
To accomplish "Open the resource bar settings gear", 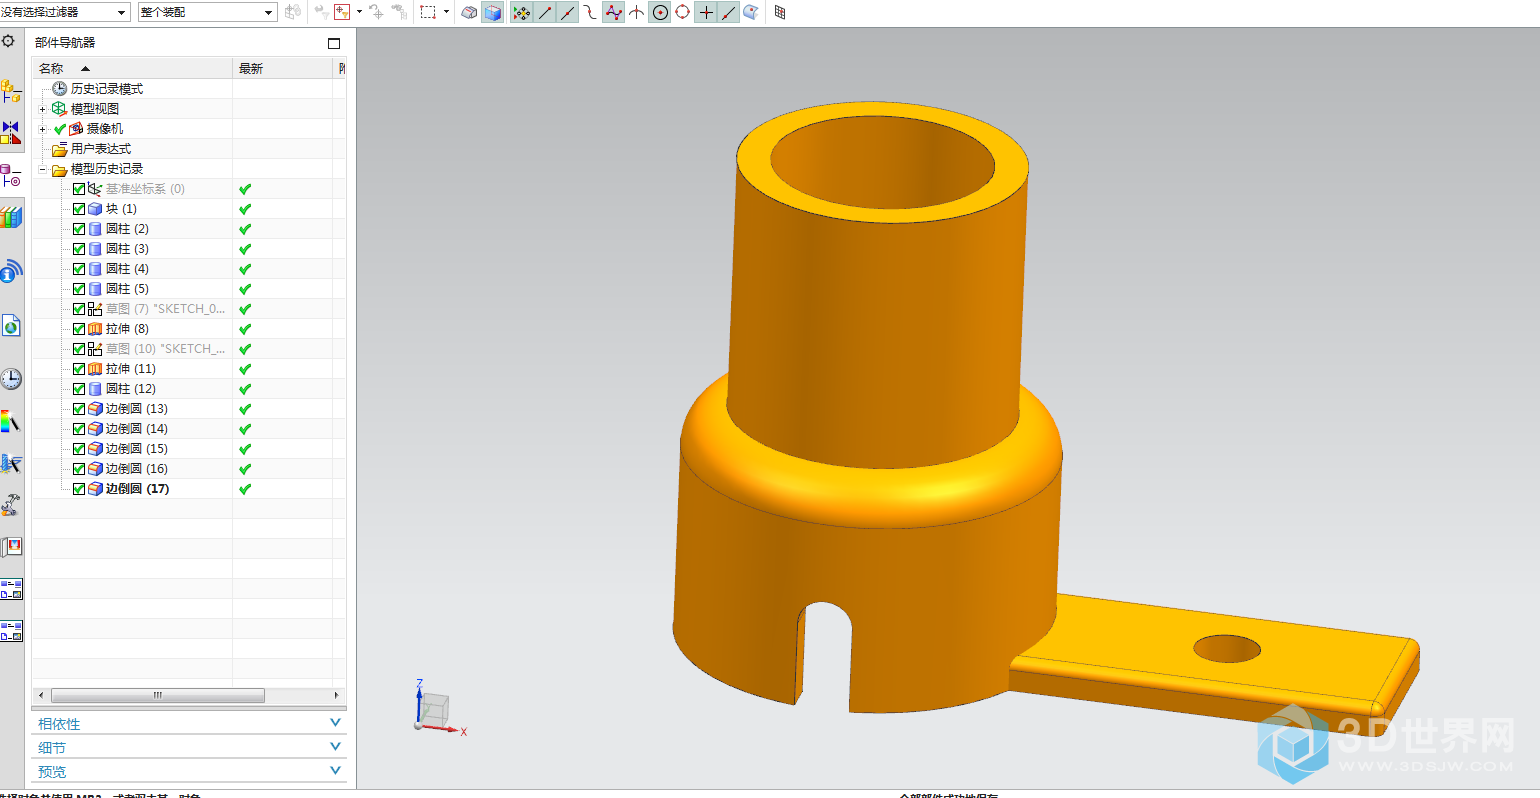I will click(9, 42).
